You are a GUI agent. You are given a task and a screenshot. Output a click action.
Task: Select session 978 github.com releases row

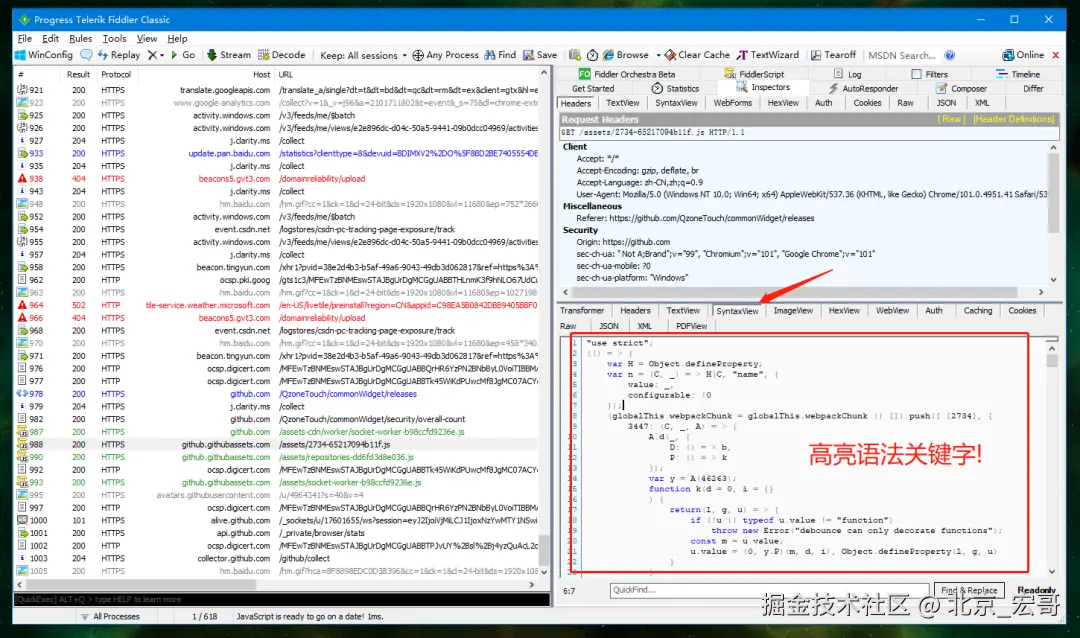tap(276, 394)
